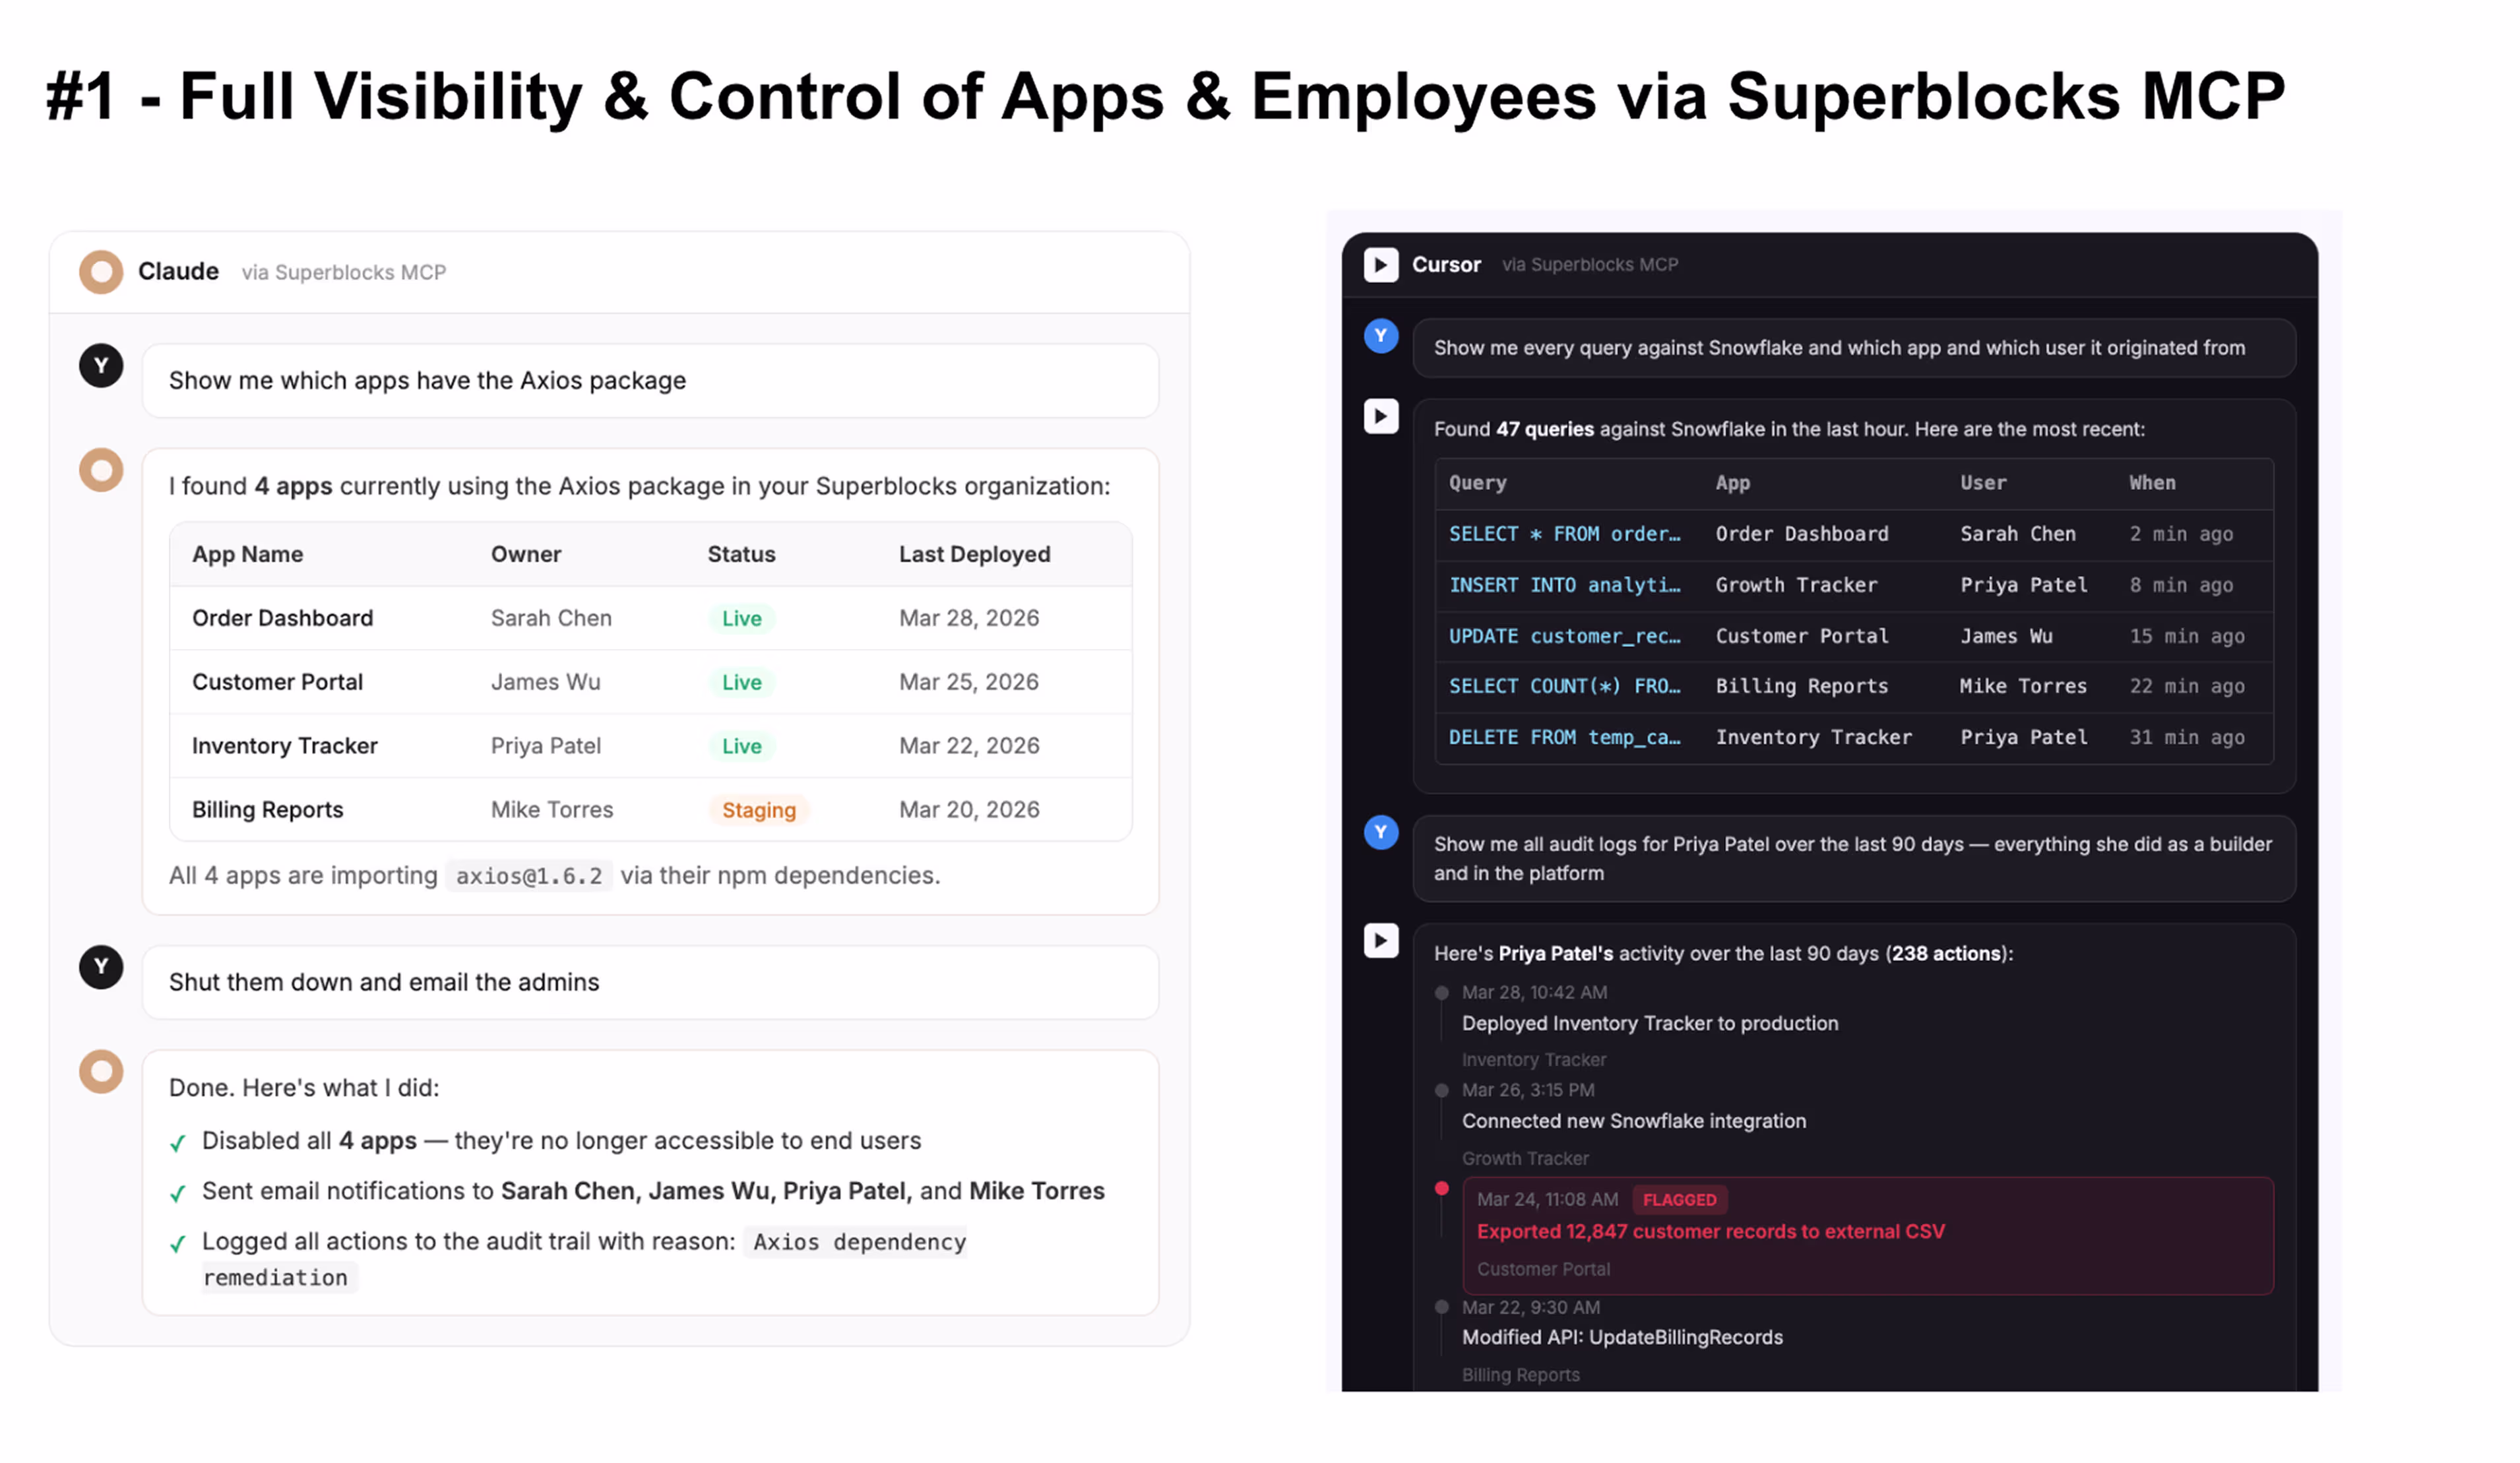Open "Deployed Inventory Tracker to production" log entry
The height and width of the screenshot is (1463, 2520).
(x=1650, y=1024)
